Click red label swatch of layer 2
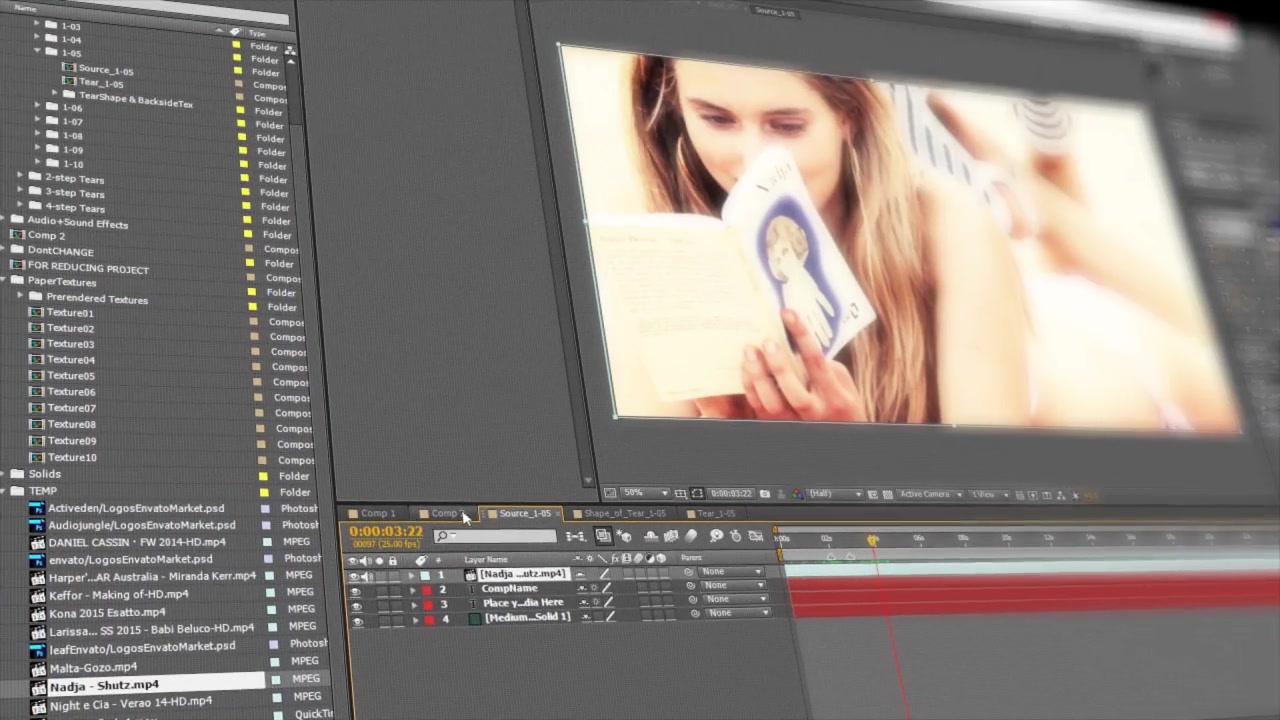The image size is (1280, 720). pos(426,591)
